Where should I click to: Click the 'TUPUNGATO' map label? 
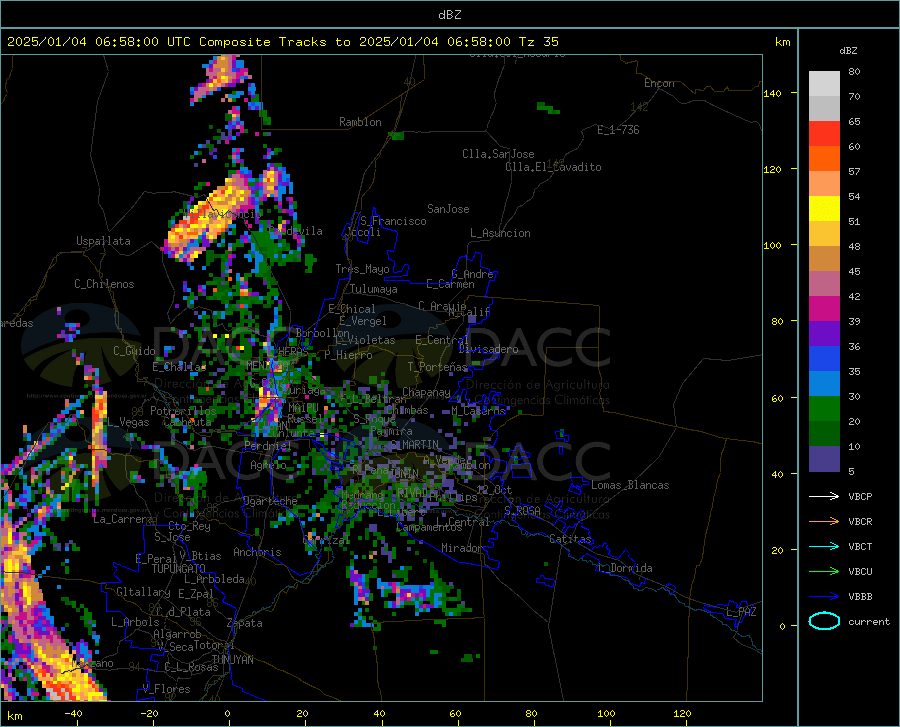(179, 569)
